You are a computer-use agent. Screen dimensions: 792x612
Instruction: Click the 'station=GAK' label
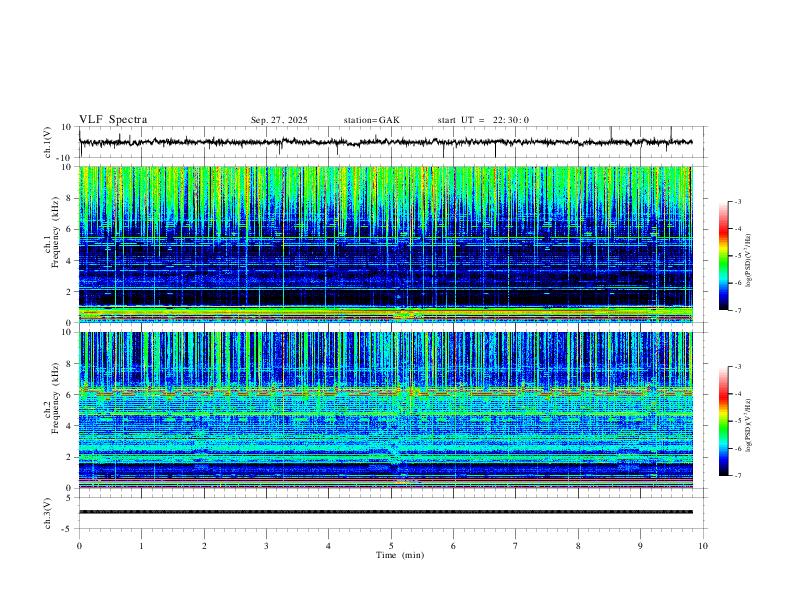pyautogui.click(x=371, y=120)
